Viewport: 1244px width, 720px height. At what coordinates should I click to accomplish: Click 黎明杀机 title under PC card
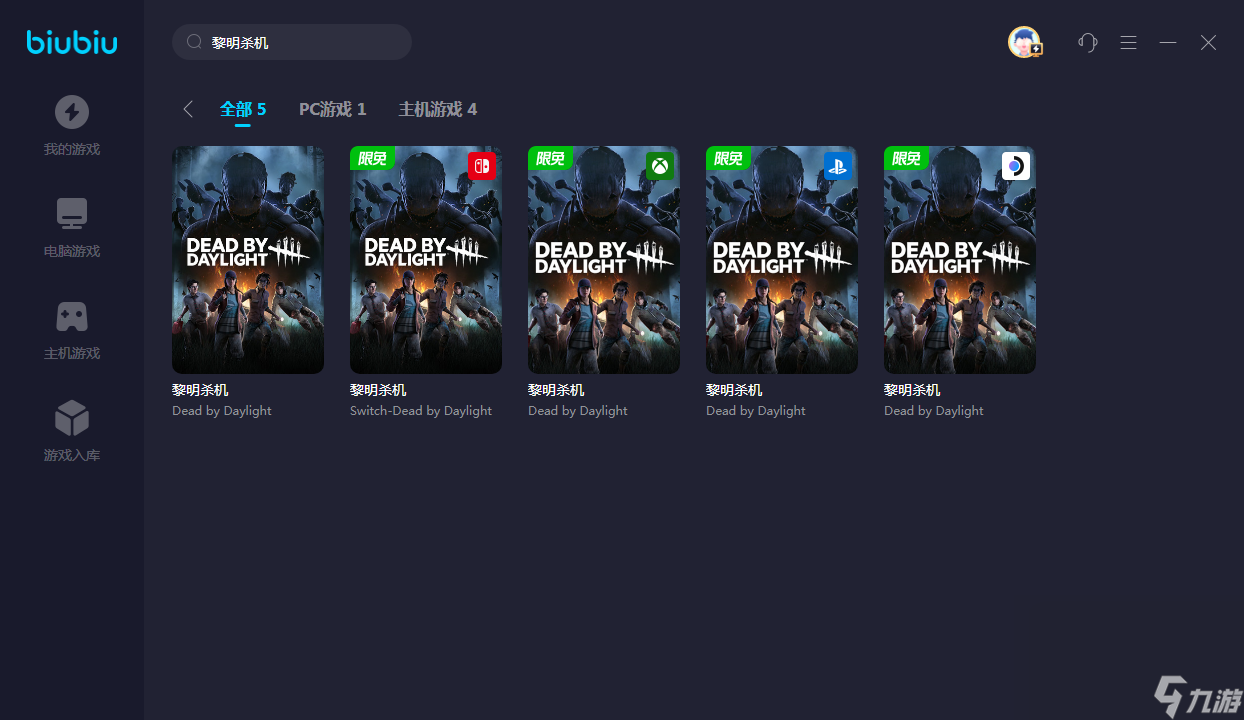pyautogui.click(x=200, y=390)
